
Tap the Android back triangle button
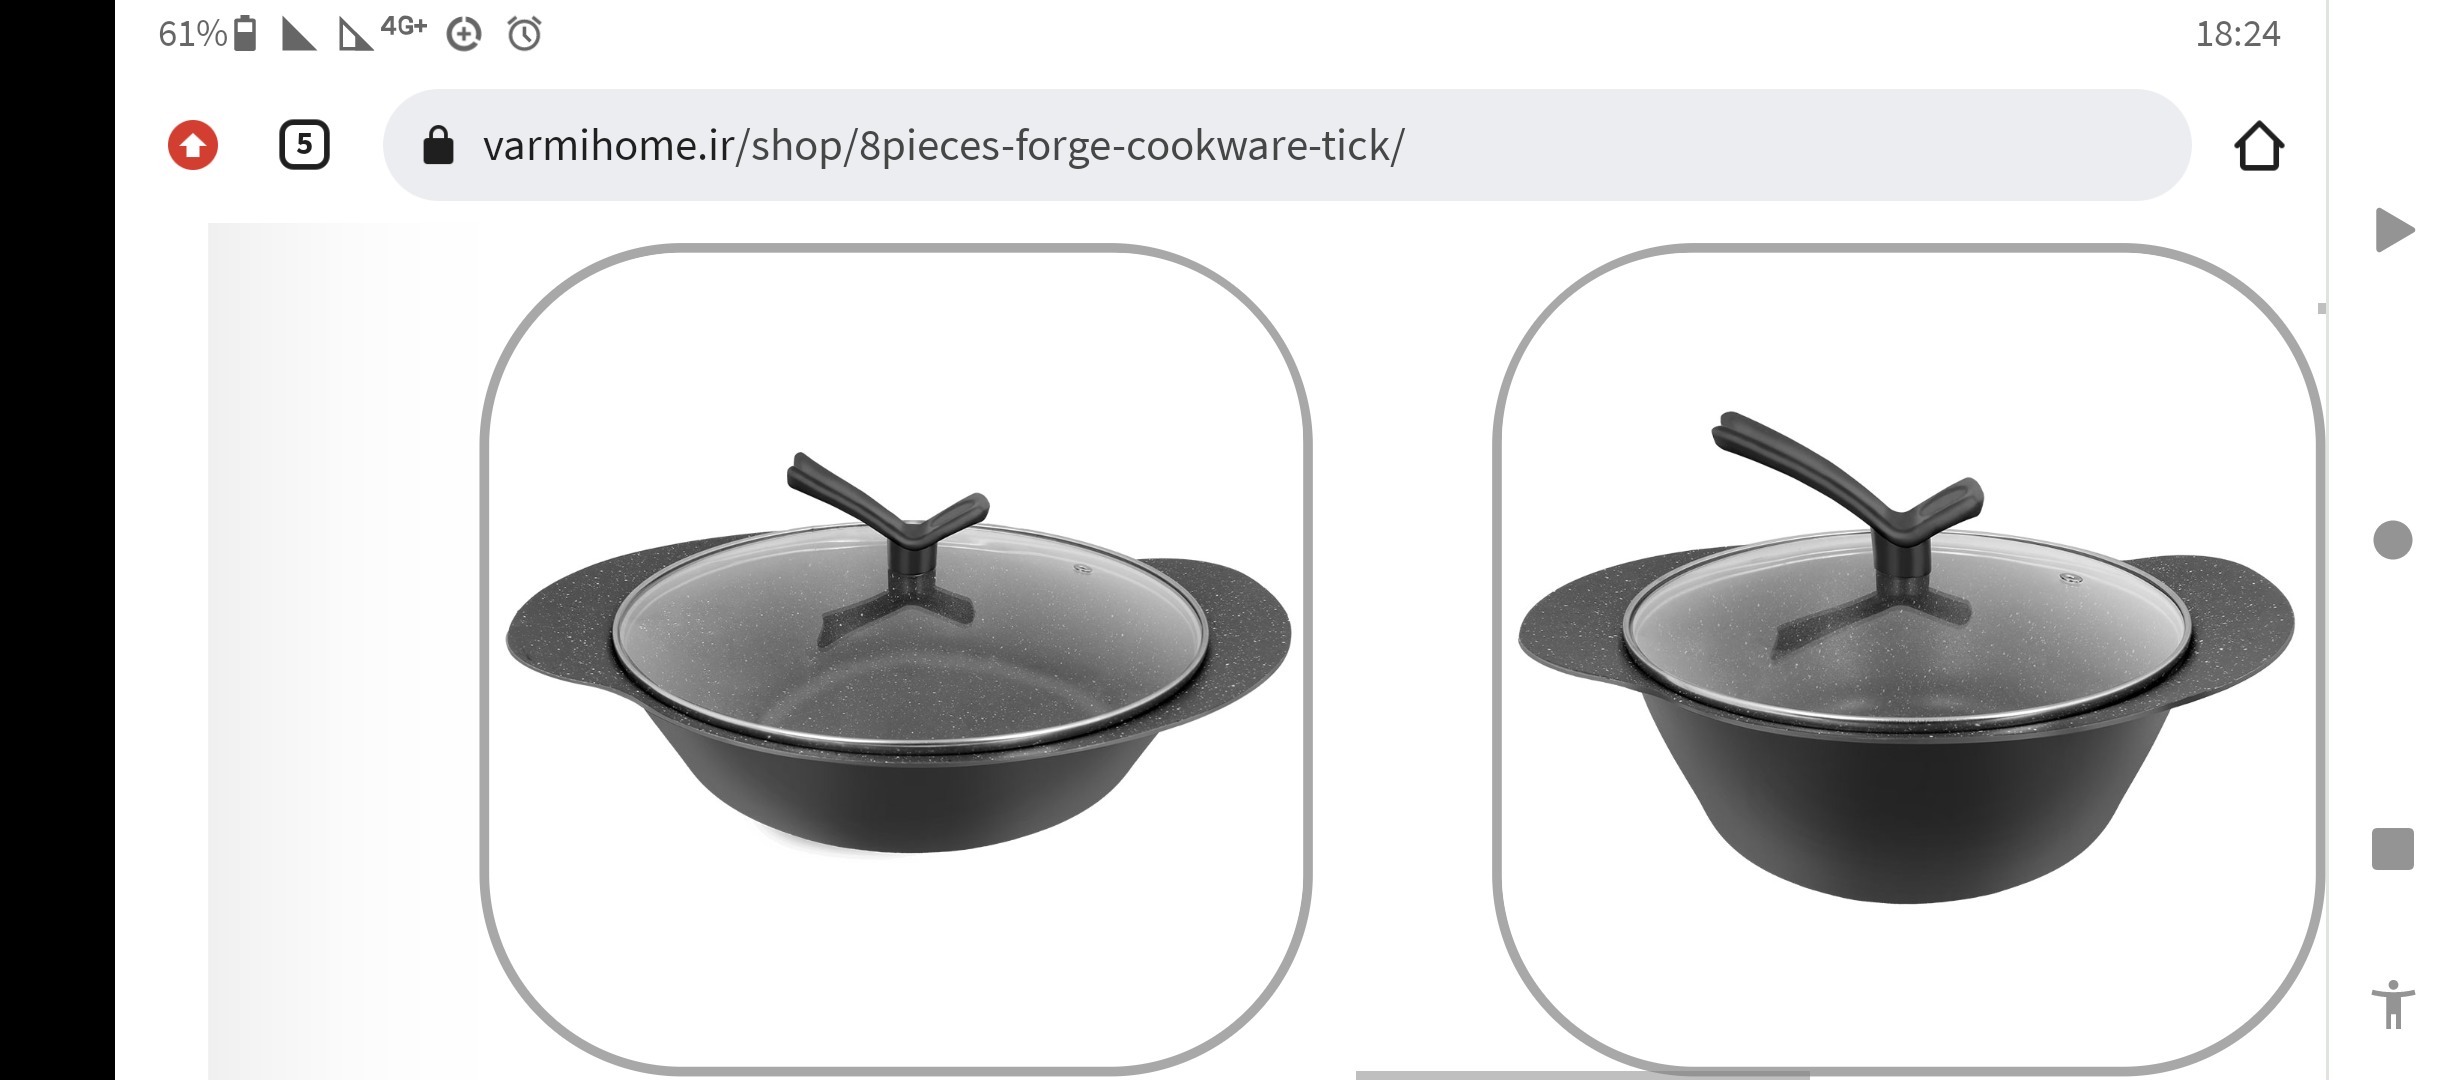(2394, 231)
